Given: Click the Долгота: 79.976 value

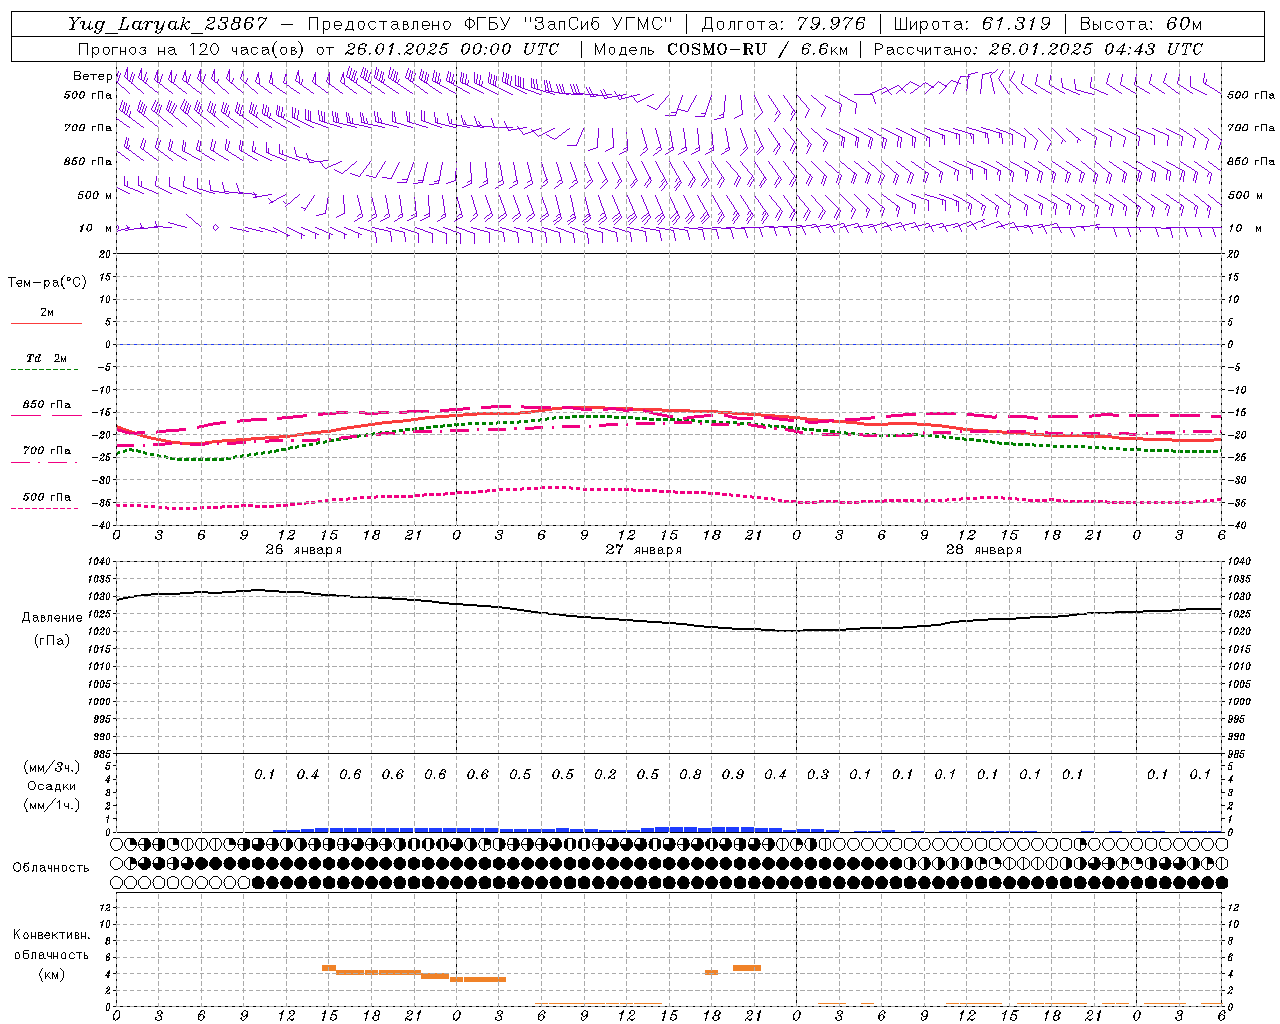Looking at the screenshot, I should click(783, 24).
